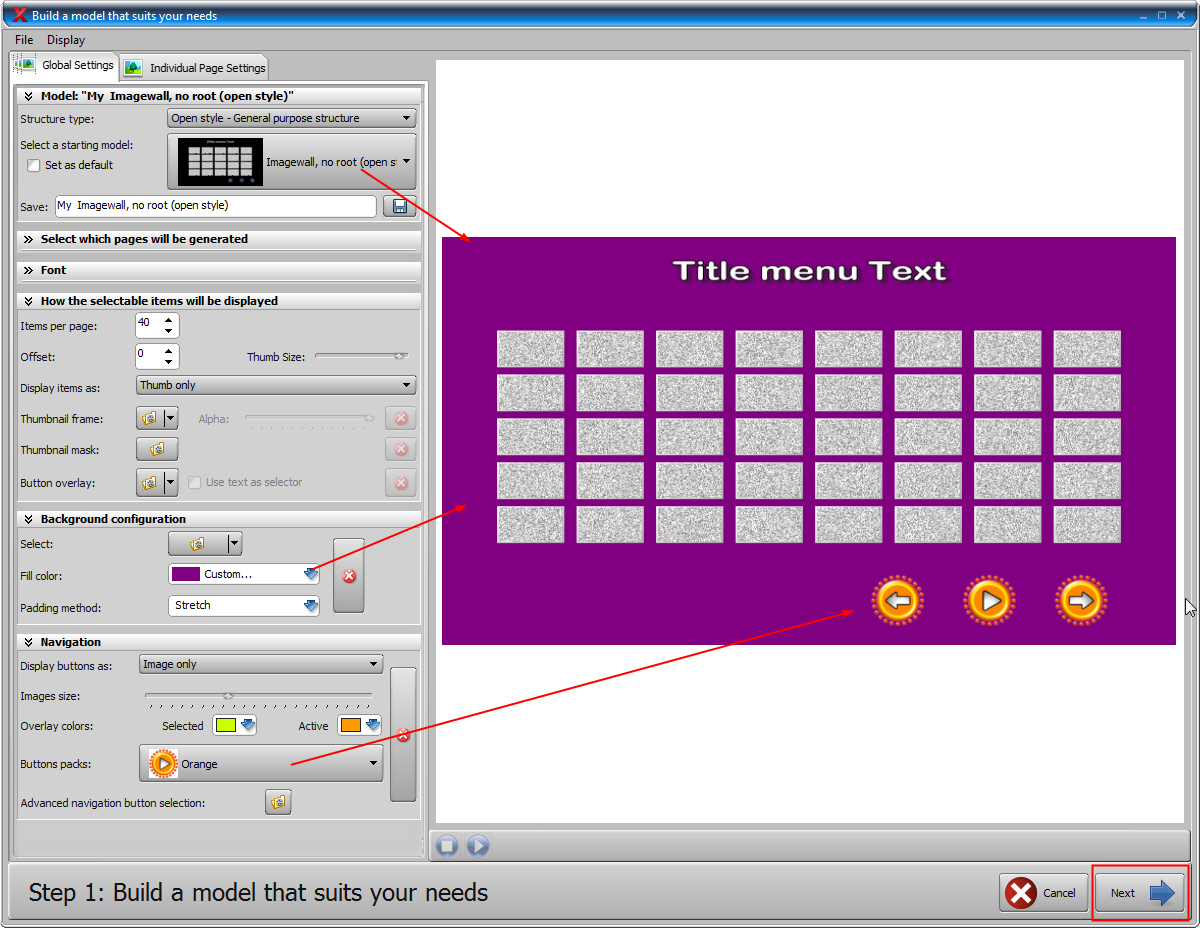The height and width of the screenshot is (928, 1200).
Task: Reset navigation with red X side button
Action: (x=403, y=735)
